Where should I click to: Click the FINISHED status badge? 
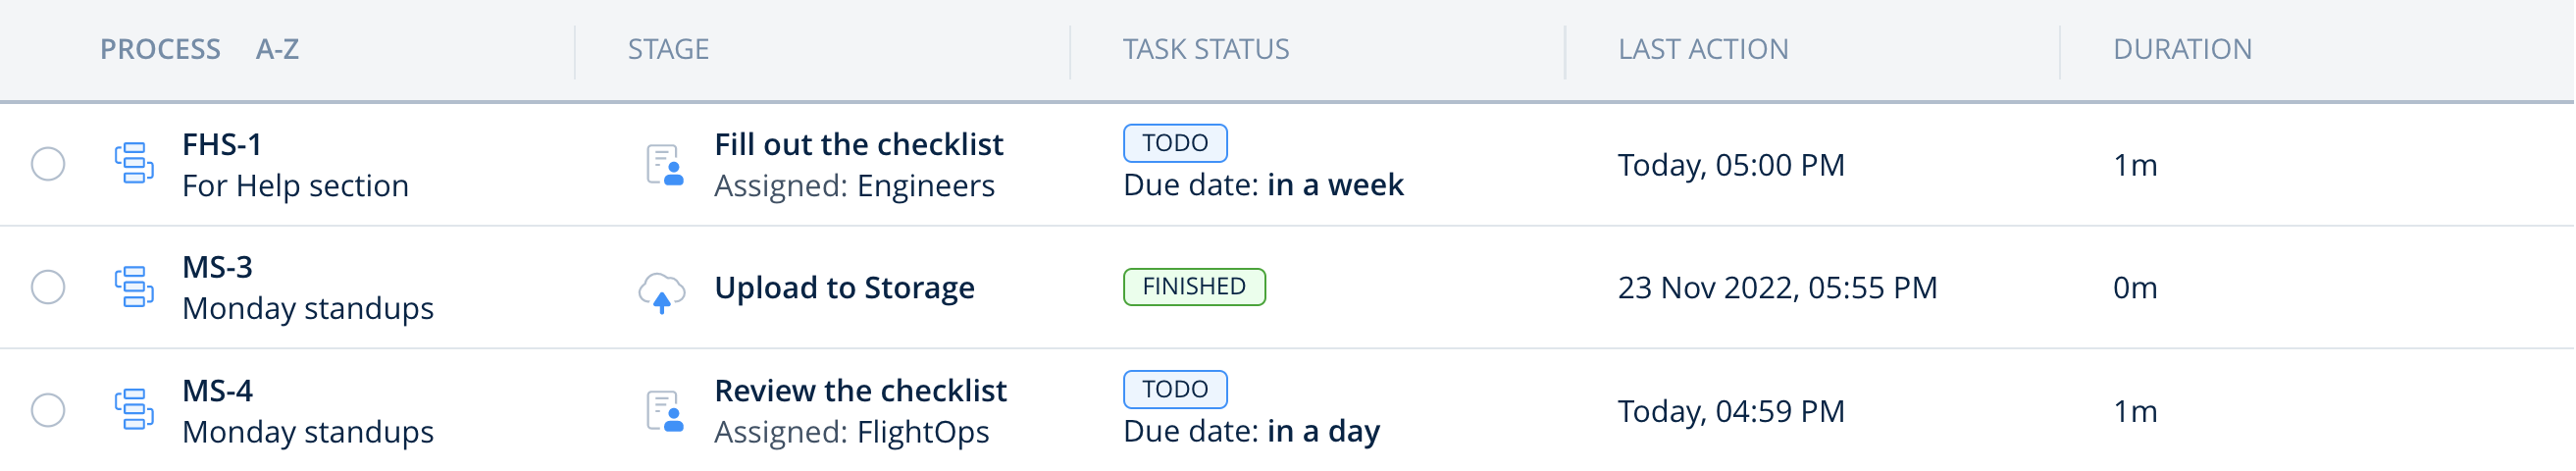(x=1193, y=287)
